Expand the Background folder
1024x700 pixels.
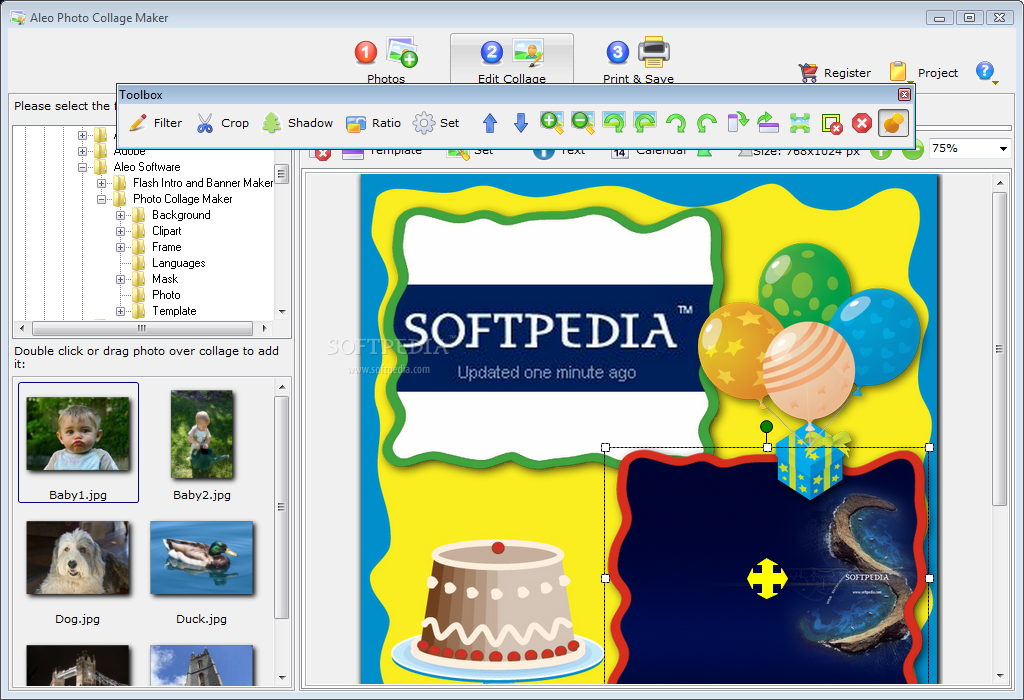(120, 215)
